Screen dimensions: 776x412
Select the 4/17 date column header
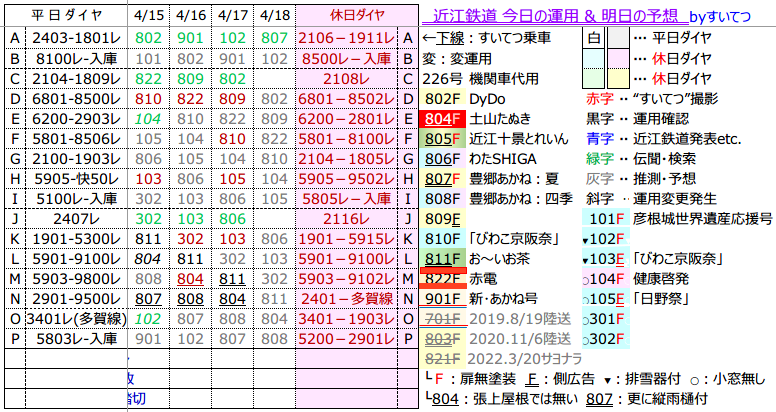(233, 15)
